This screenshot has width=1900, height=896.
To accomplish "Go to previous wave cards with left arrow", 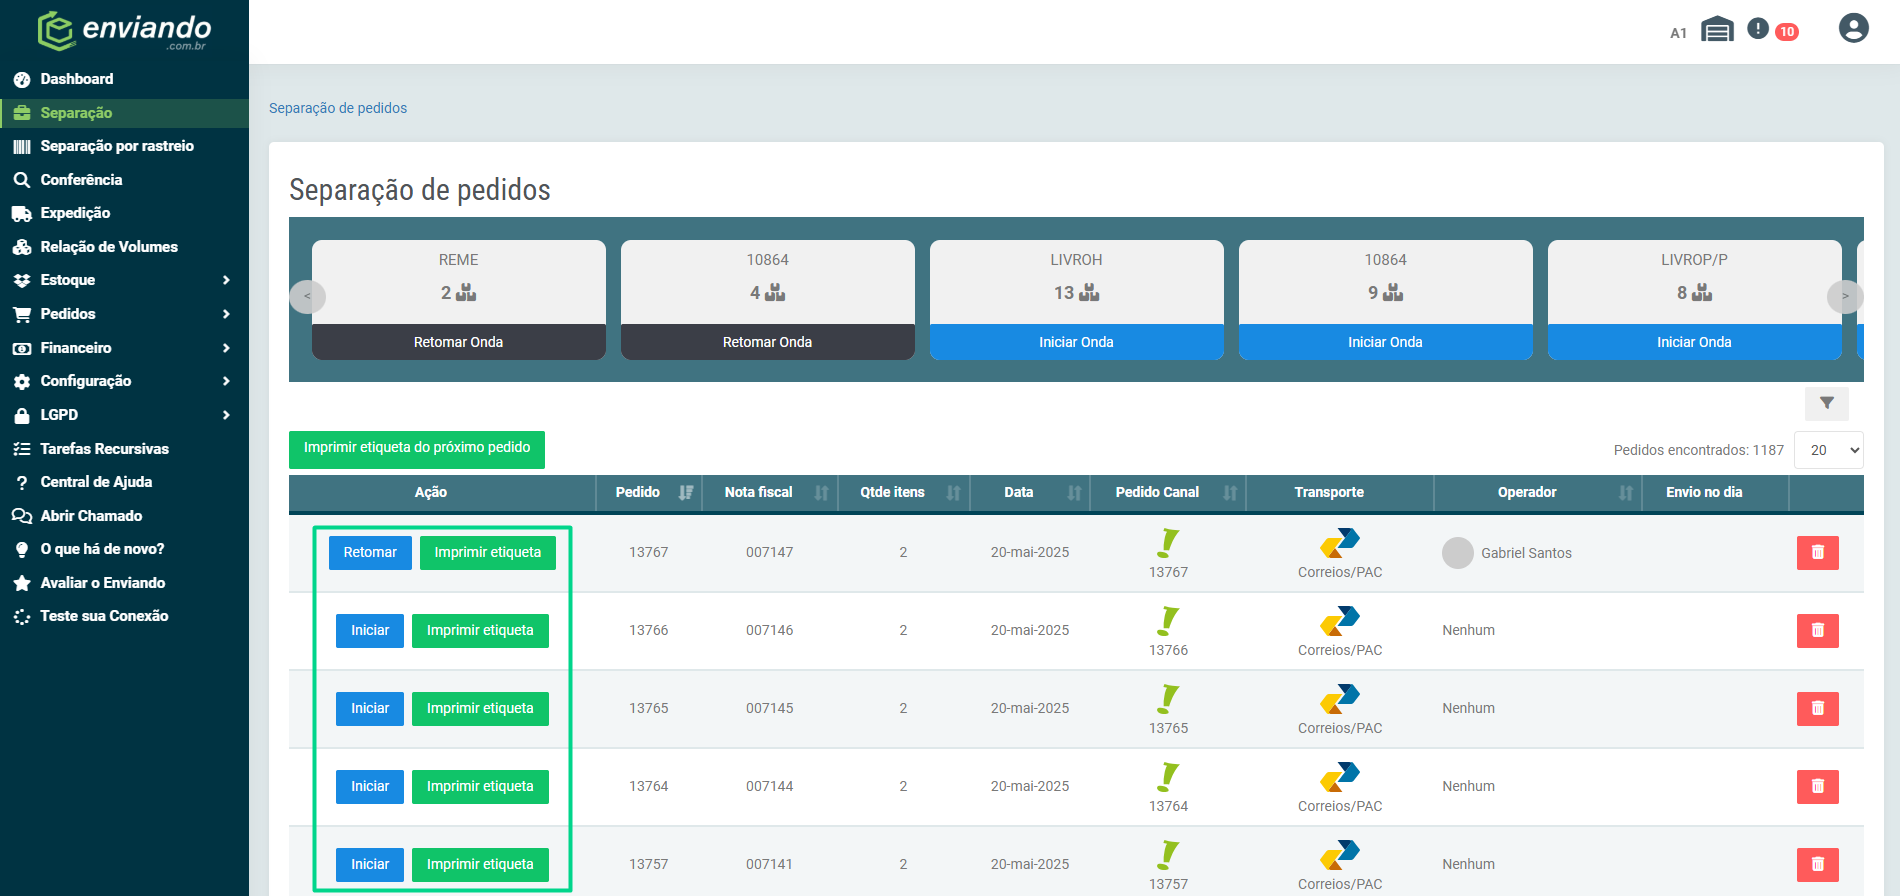I will (x=307, y=296).
